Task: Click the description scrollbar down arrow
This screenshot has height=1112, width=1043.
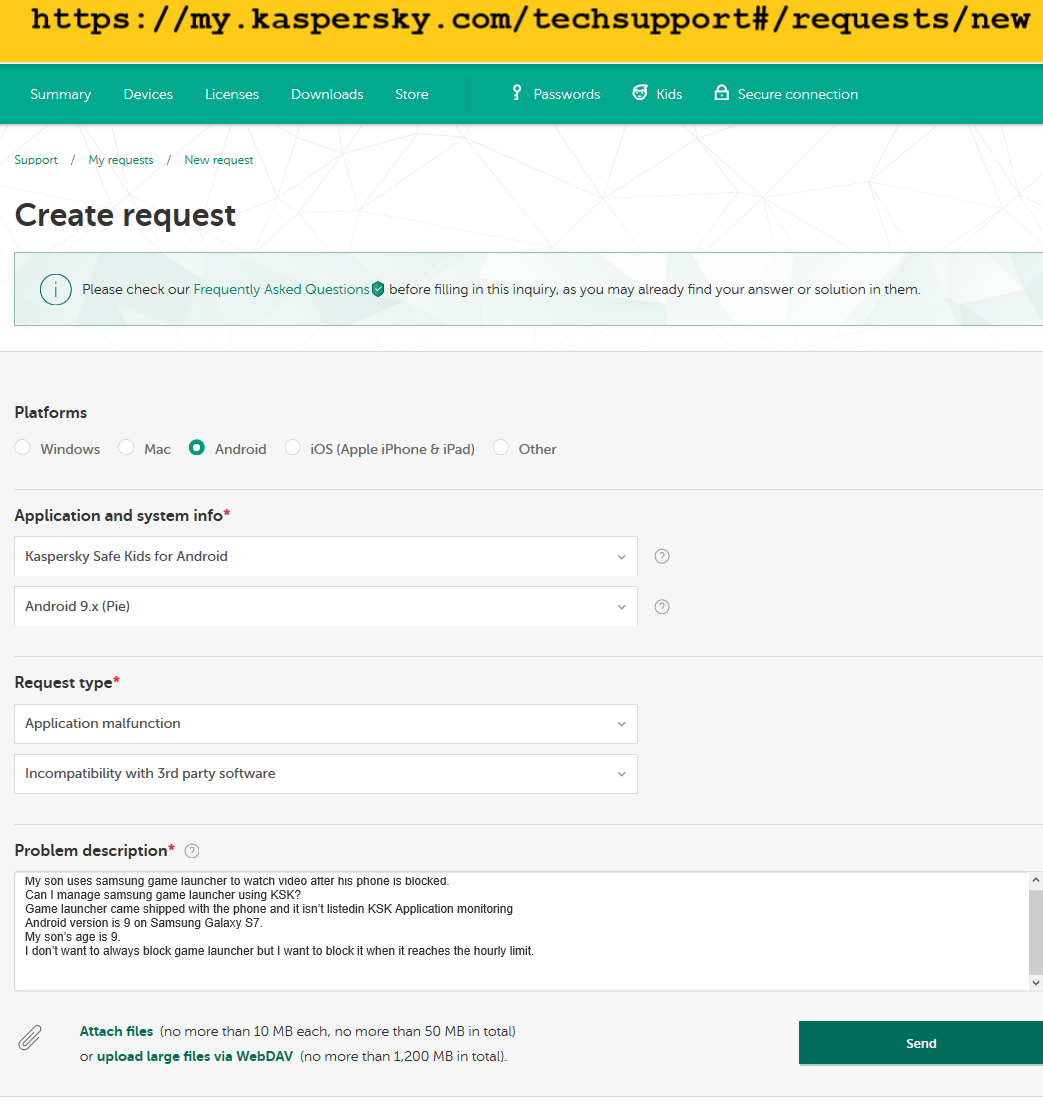Action: coord(1036,983)
